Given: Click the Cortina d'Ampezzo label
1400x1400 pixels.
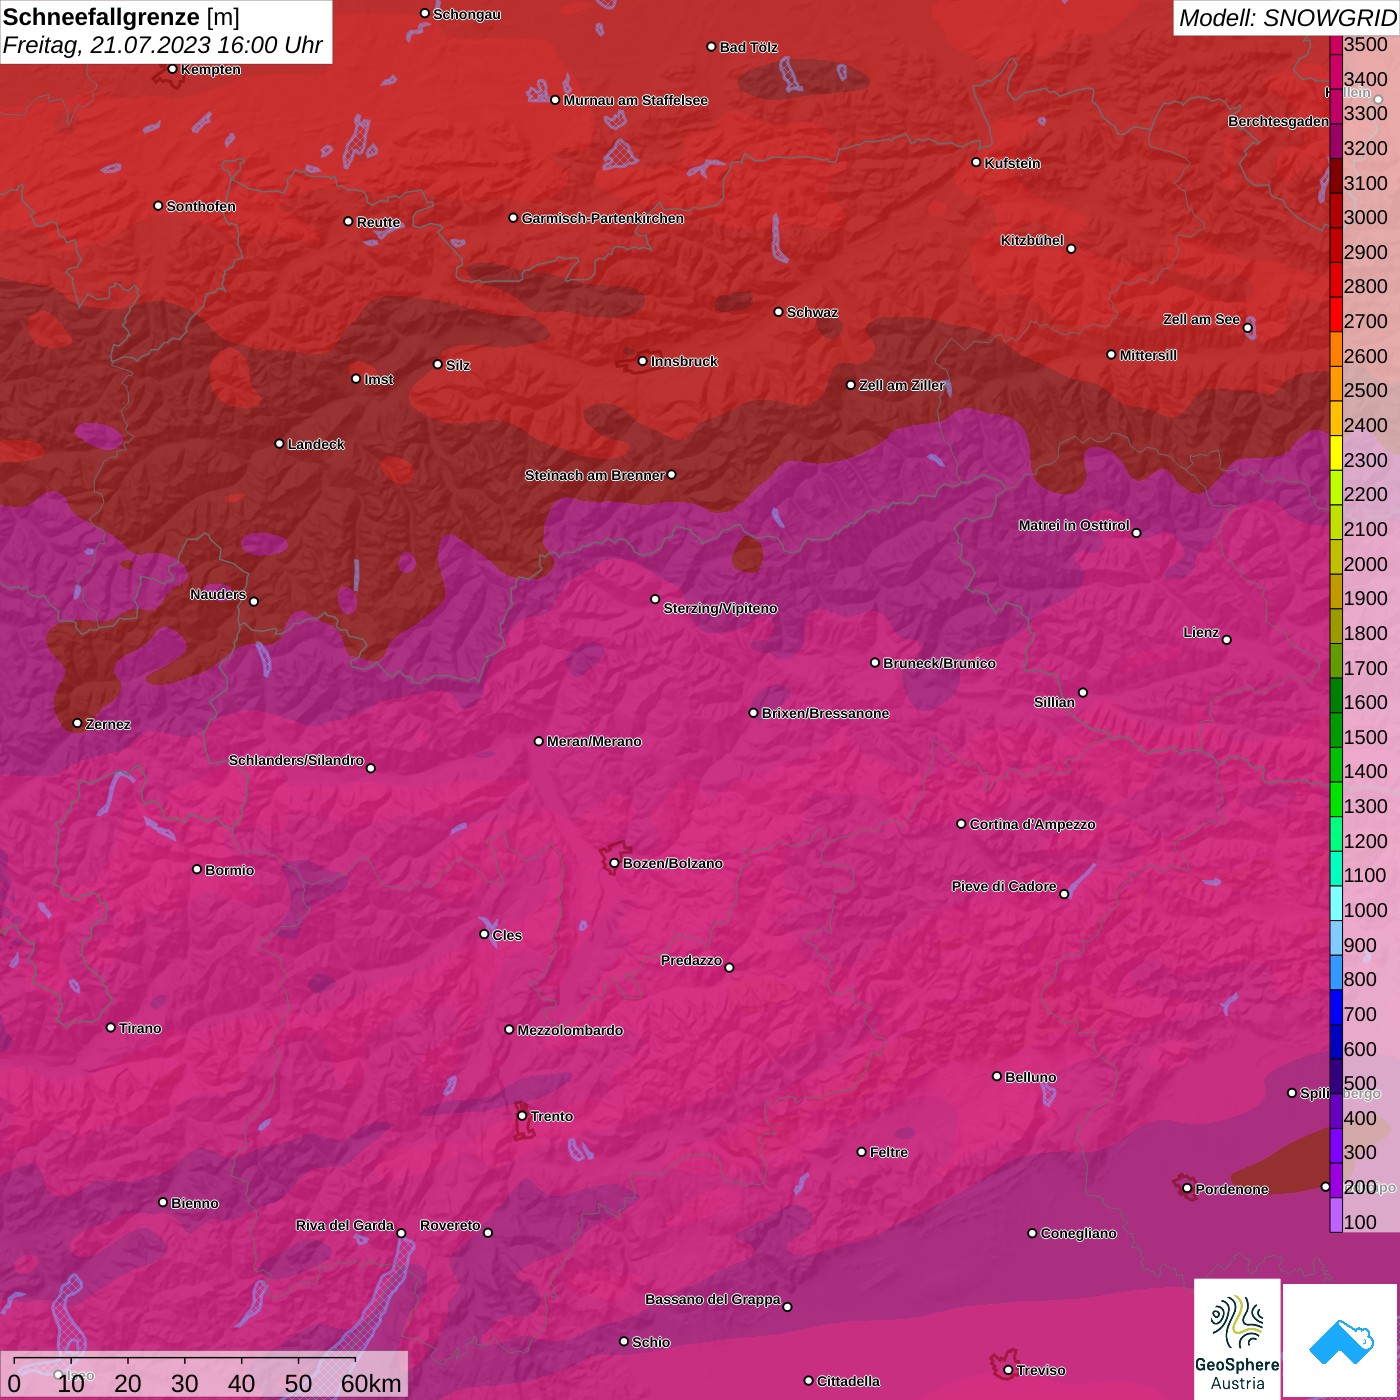Looking at the screenshot, I should [1032, 824].
